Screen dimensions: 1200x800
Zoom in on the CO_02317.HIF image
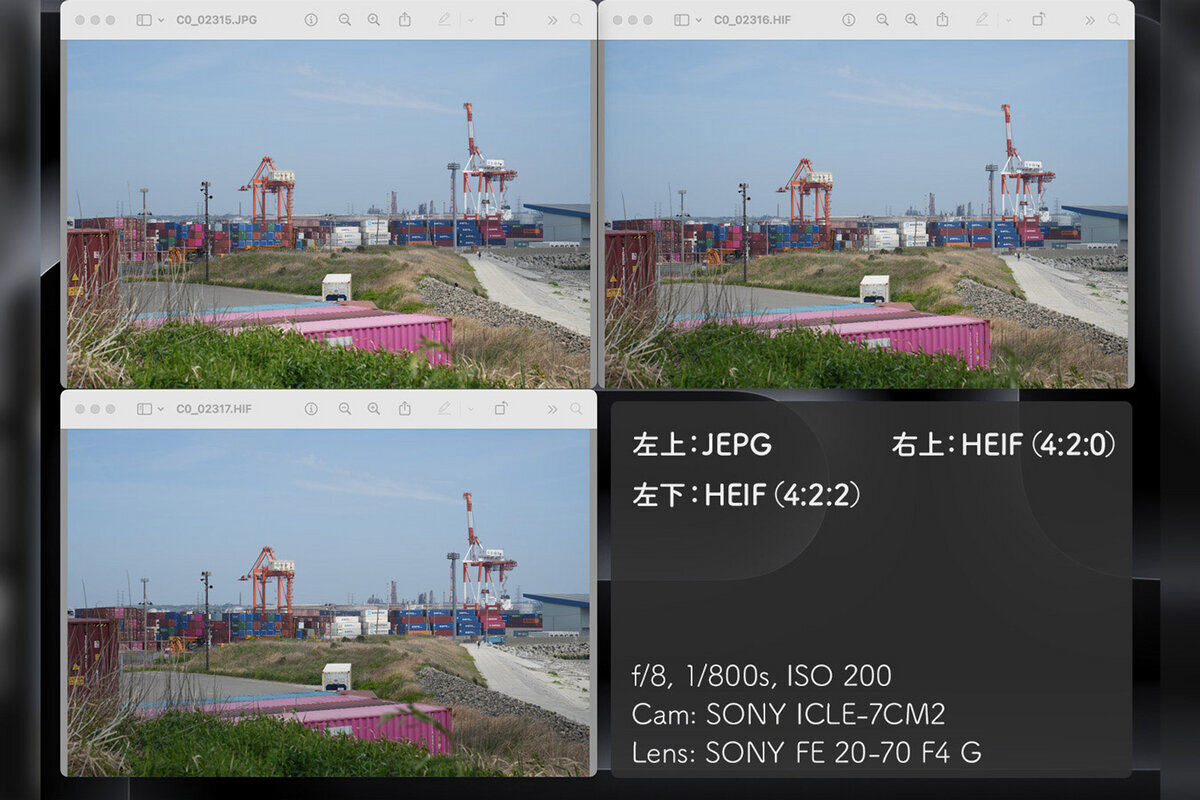pyautogui.click(x=375, y=409)
